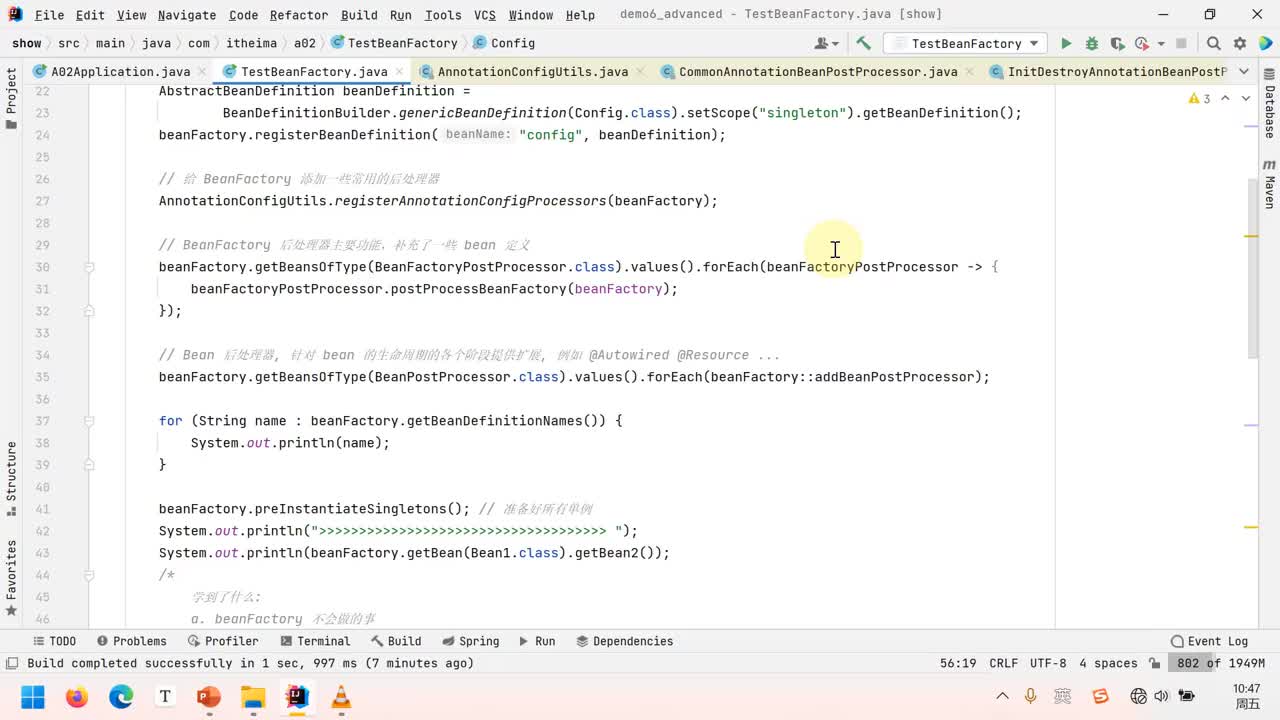This screenshot has width=1280, height=720.
Task: Collapse the lambda block at line 30
Action: [x=89, y=267]
